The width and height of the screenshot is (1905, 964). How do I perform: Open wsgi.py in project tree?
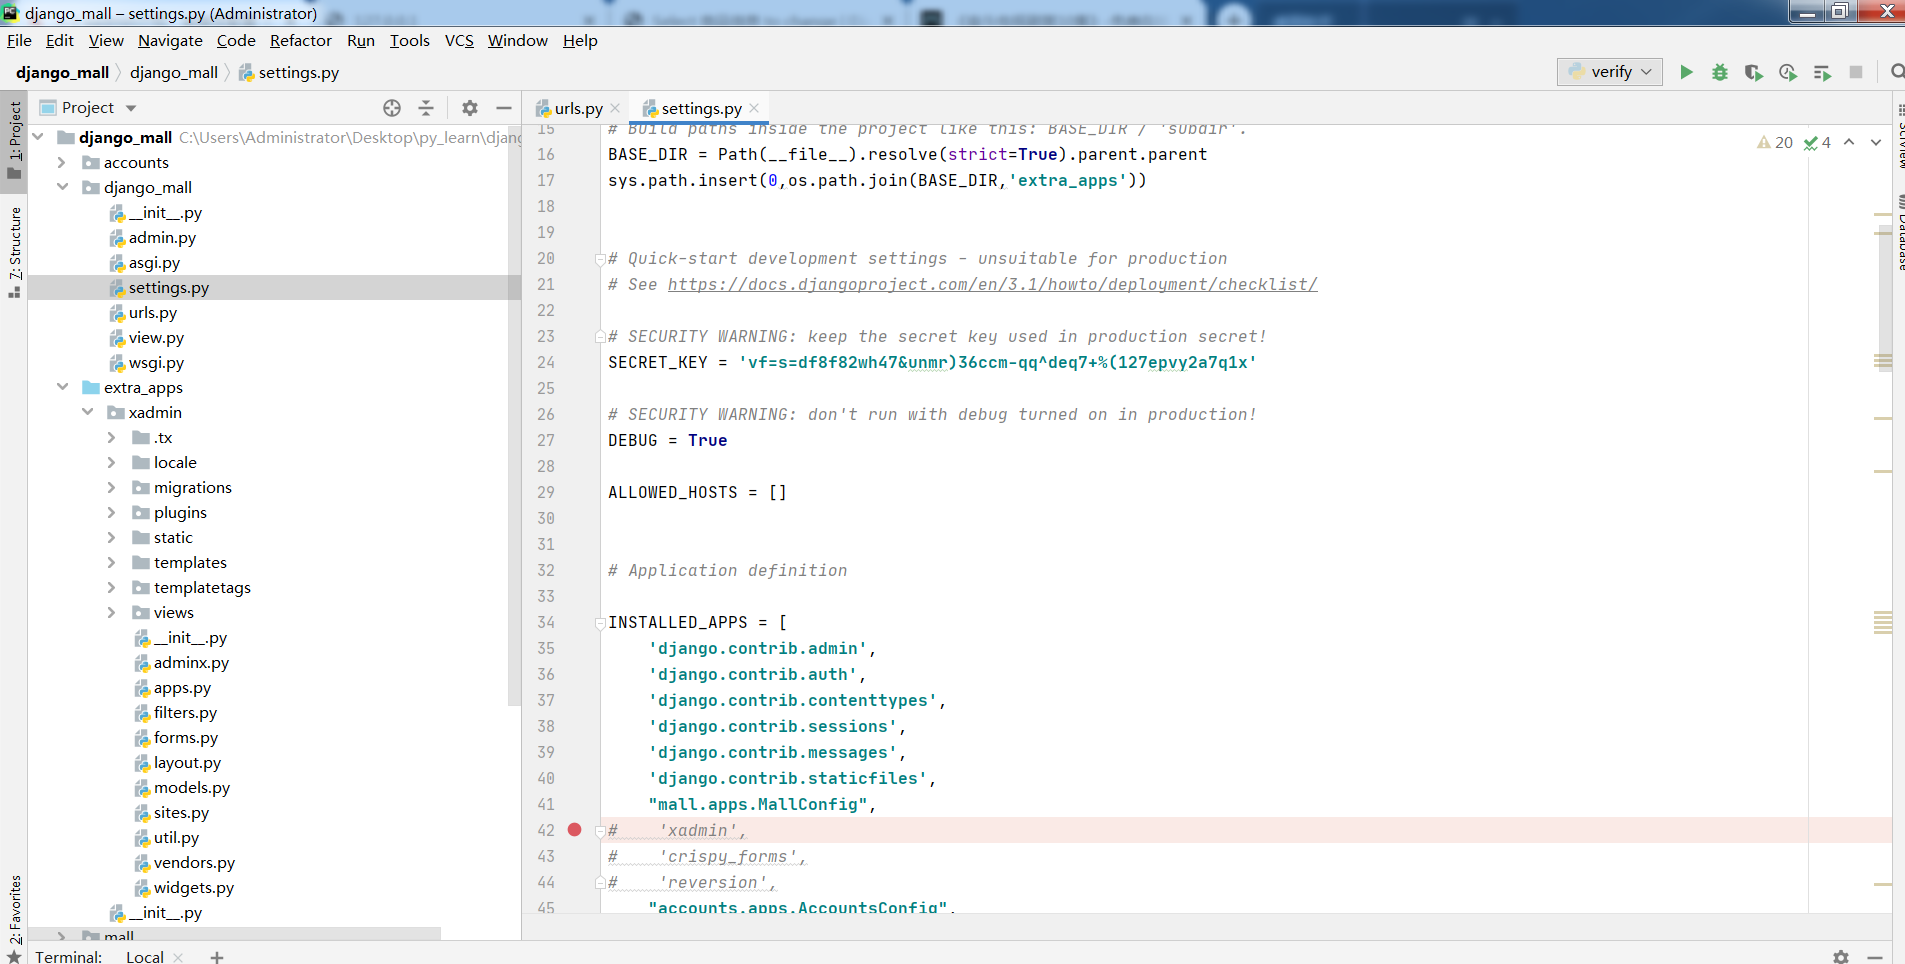tap(156, 362)
